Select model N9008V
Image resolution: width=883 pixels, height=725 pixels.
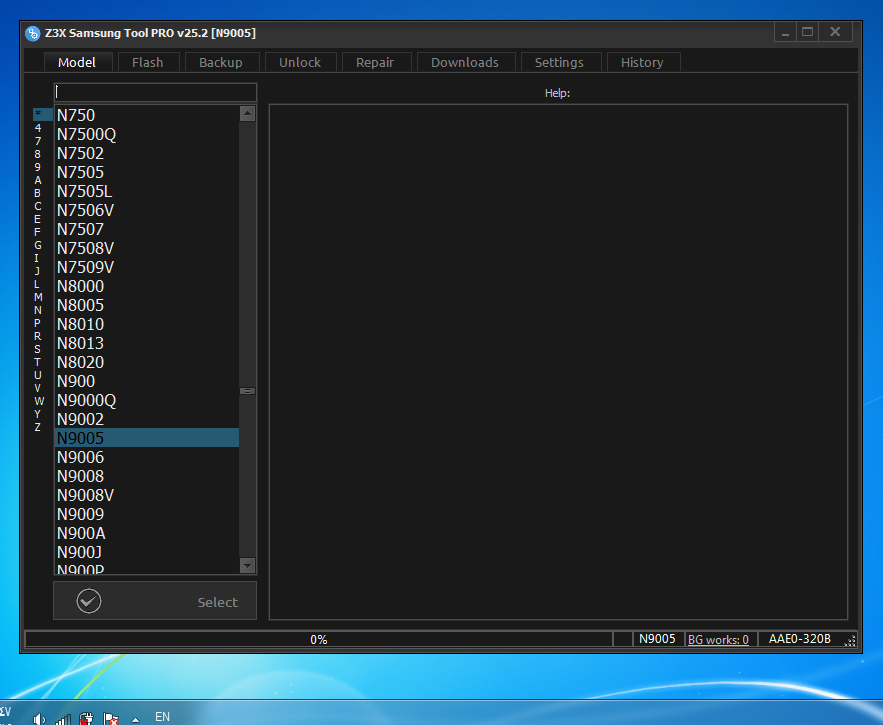pyautogui.click(x=147, y=496)
